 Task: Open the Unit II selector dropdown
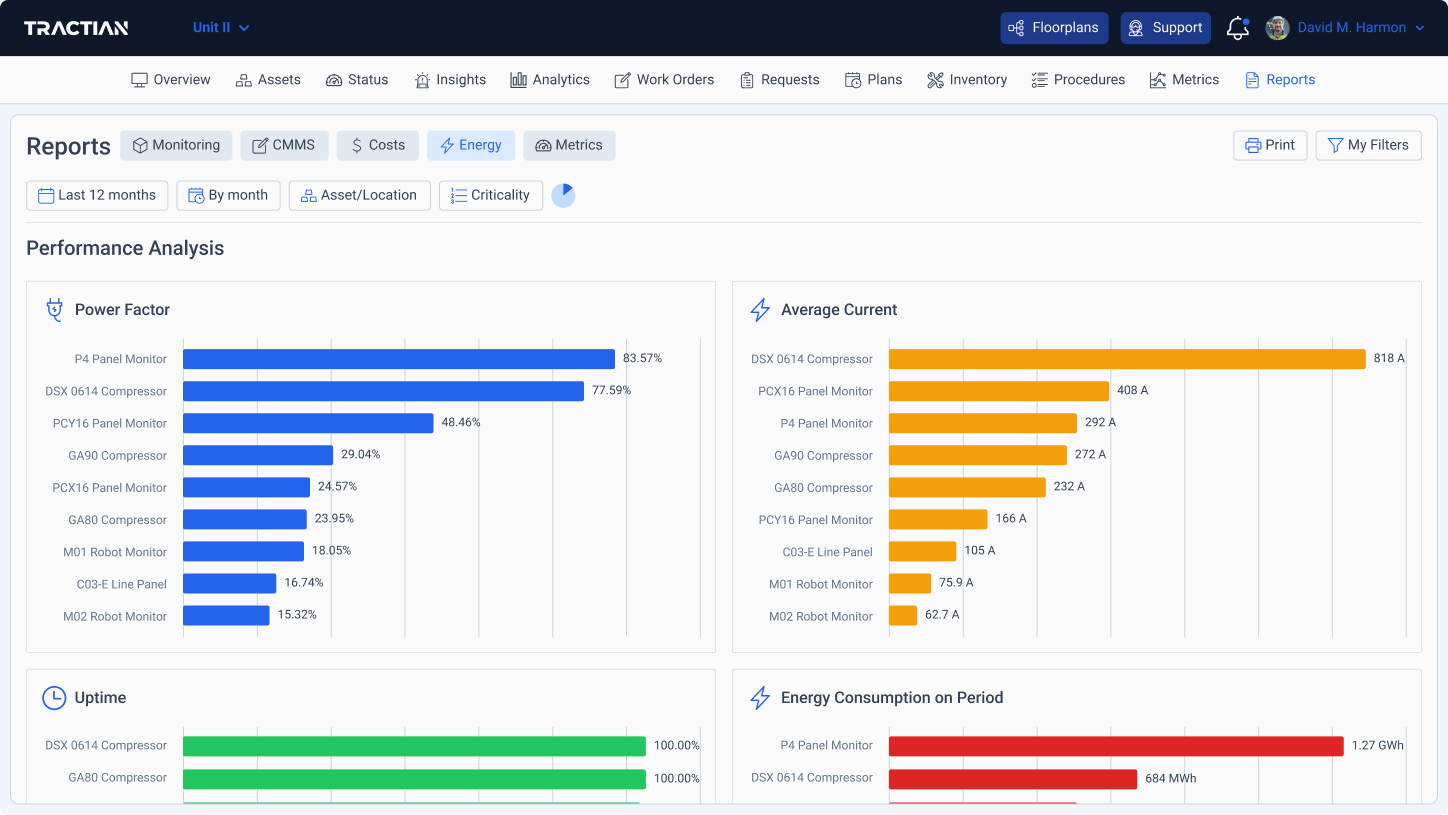tap(220, 27)
